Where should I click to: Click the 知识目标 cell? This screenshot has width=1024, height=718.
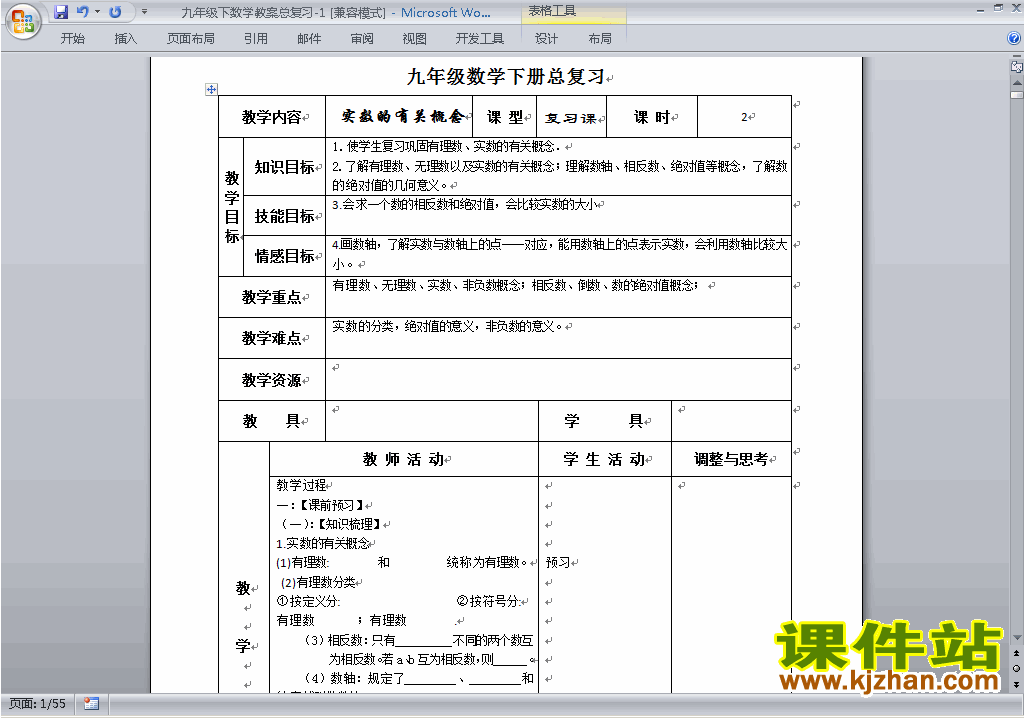click(284, 167)
